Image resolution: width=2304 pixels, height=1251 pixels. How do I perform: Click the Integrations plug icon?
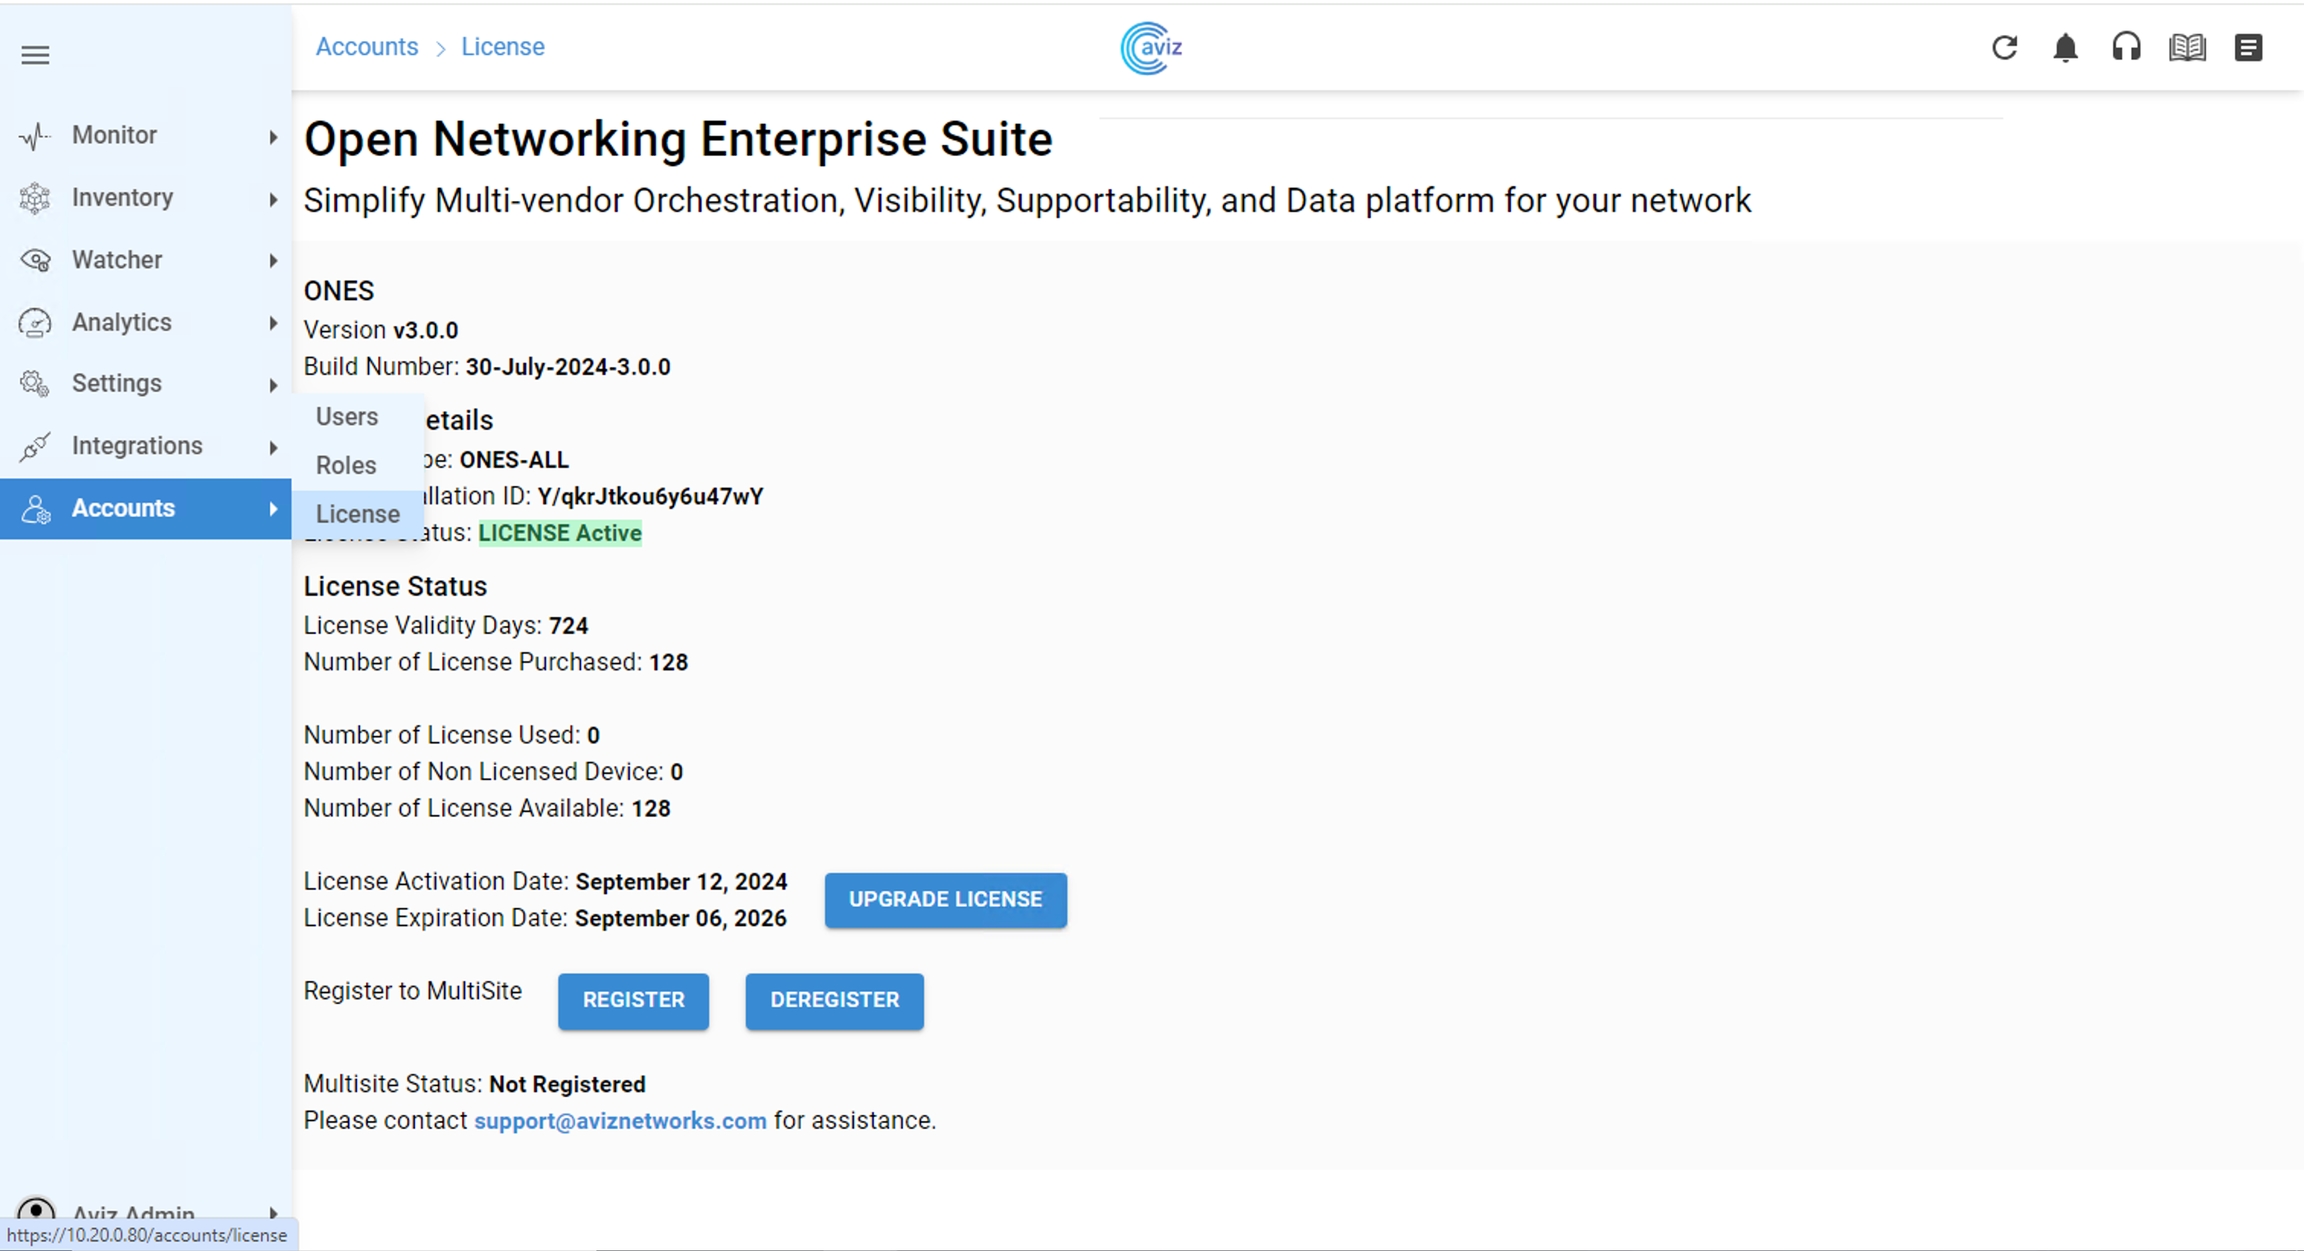(x=35, y=446)
